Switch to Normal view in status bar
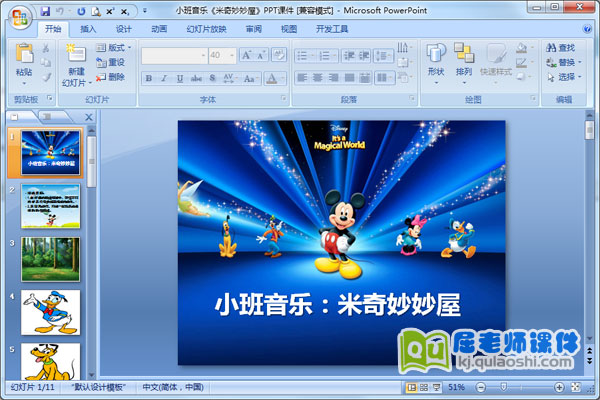This screenshot has height=400, width=600. (412, 387)
